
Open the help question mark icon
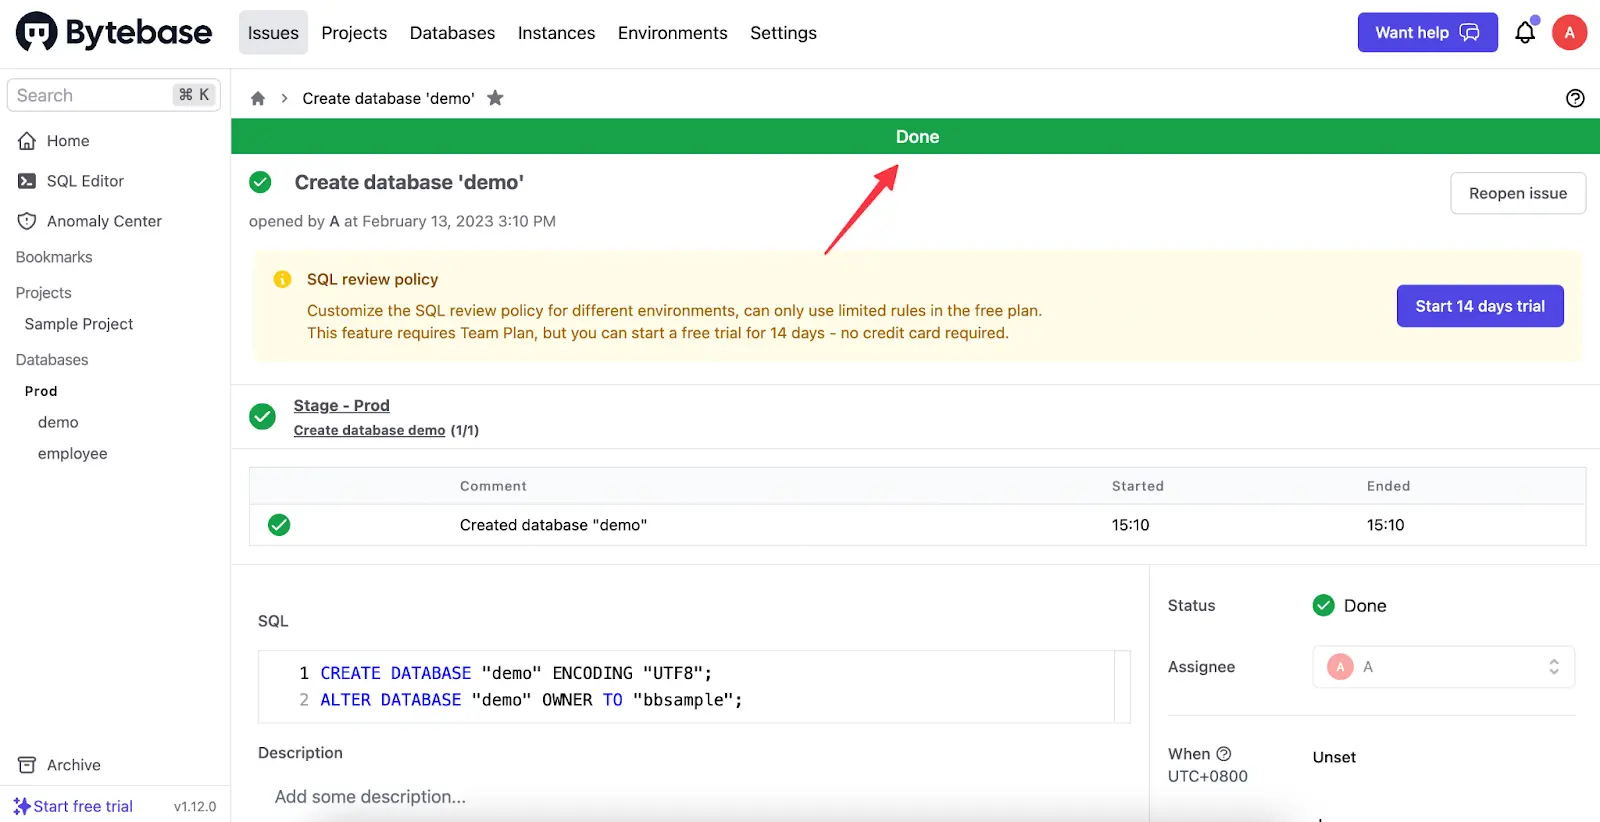[x=1575, y=98]
